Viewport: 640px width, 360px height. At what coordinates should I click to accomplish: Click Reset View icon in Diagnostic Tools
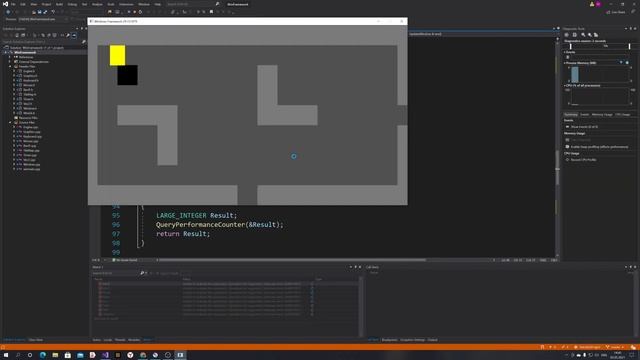[x=596, y=35]
